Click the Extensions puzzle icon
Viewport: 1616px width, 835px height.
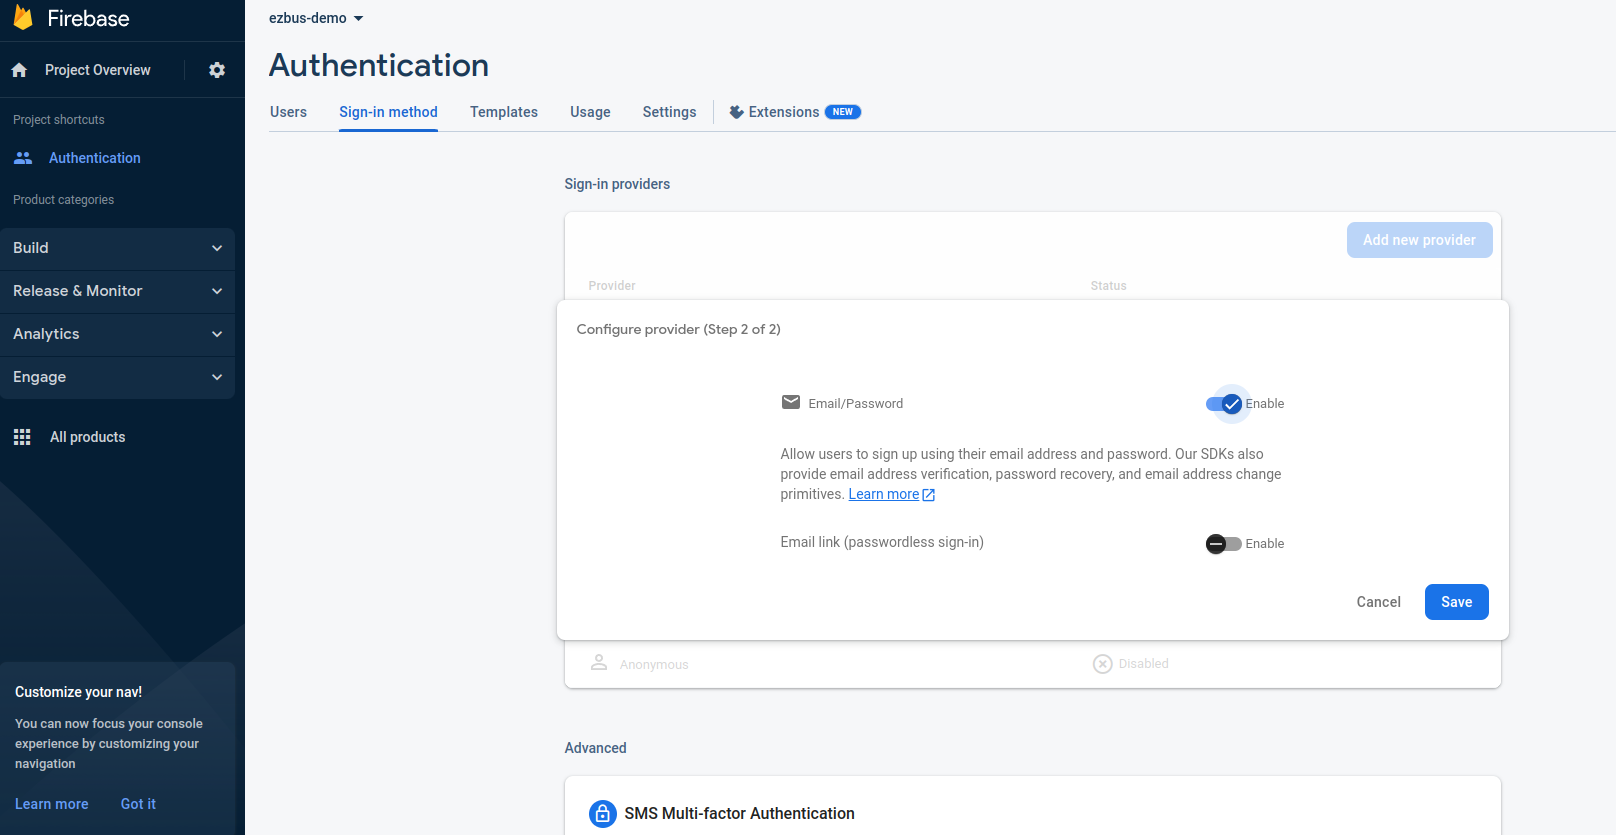(736, 112)
